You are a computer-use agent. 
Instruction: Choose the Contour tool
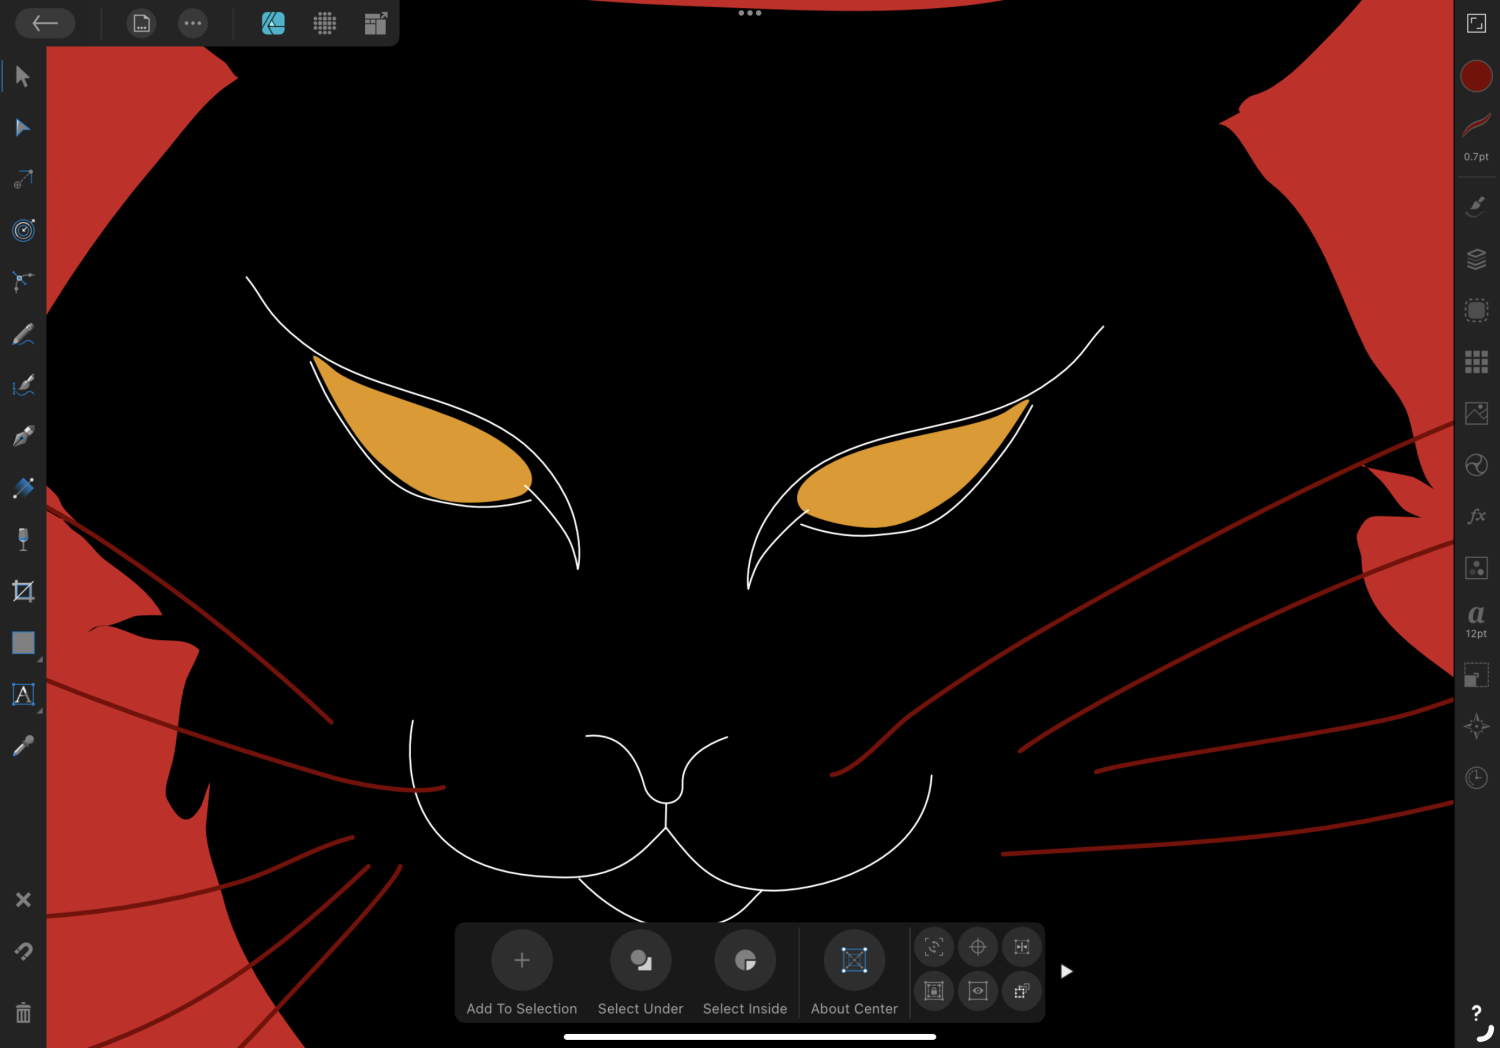[x=23, y=231]
